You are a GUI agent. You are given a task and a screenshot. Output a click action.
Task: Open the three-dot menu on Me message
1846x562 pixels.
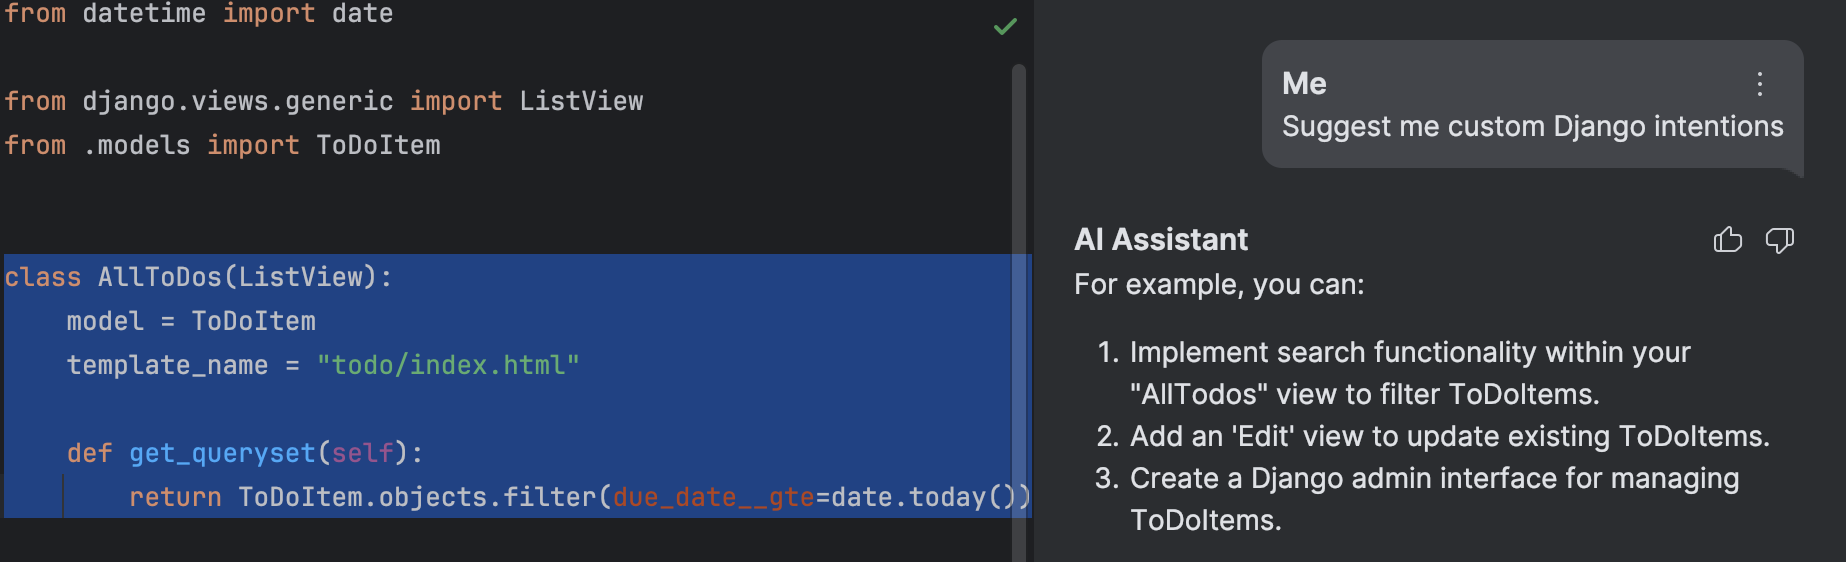[x=1759, y=84]
